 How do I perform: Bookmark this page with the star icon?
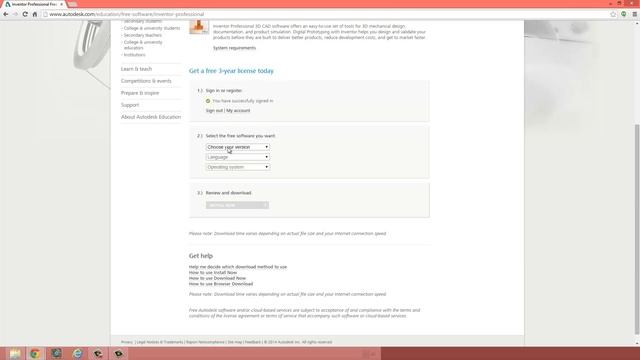click(613, 14)
